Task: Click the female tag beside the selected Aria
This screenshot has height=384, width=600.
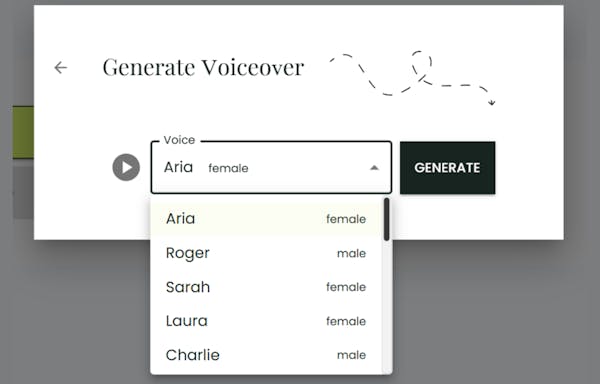Action: point(228,168)
